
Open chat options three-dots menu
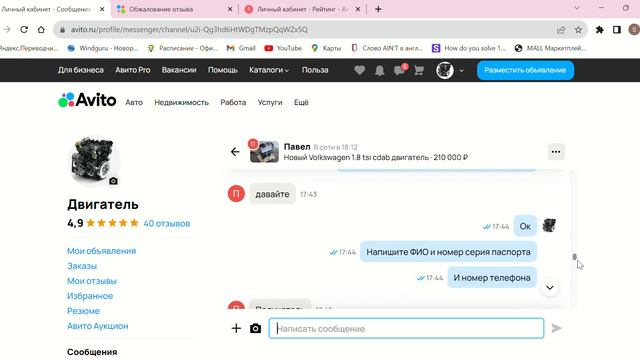click(x=556, y=152)
